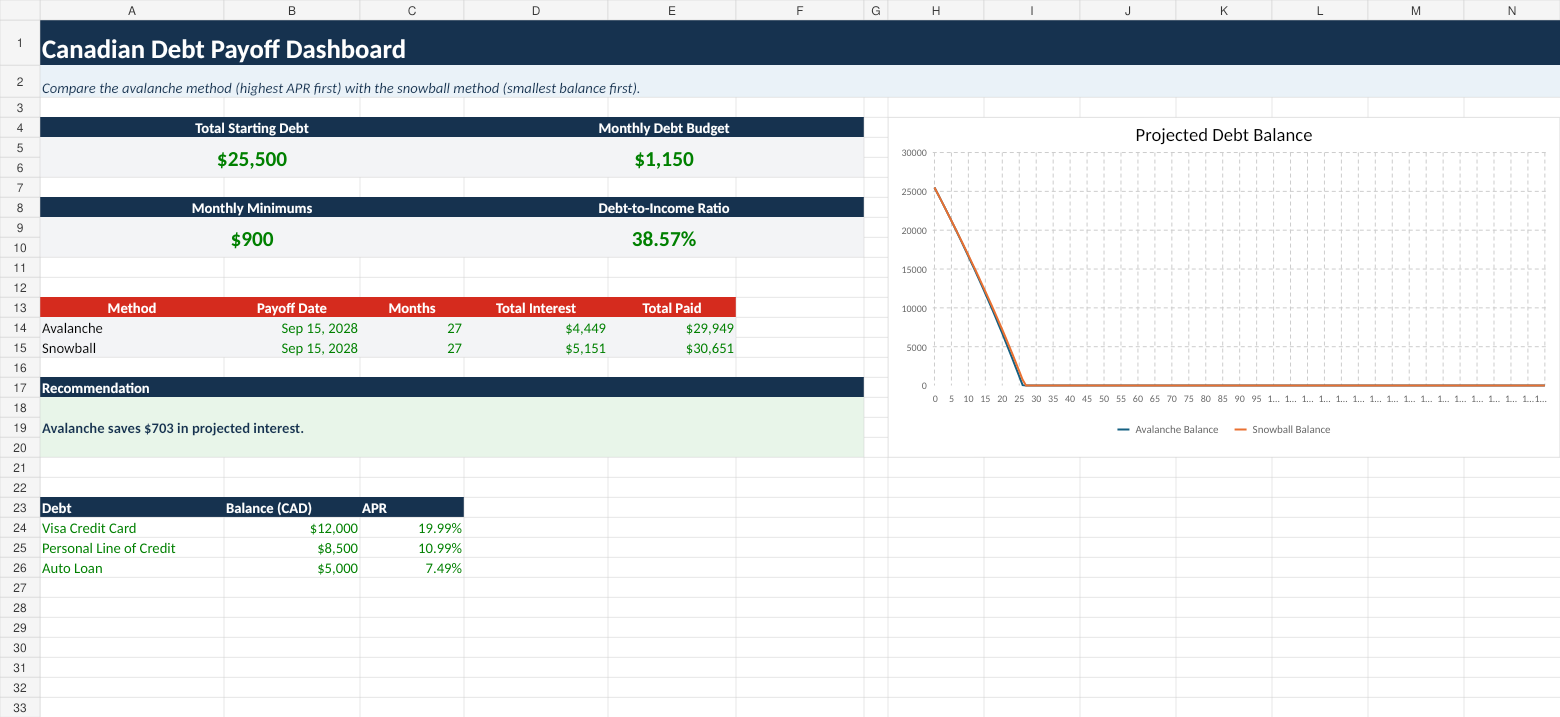Select the Recommendation header cell
The height and width of the screenshot is (717, 1560).
[x=452, y=388]
